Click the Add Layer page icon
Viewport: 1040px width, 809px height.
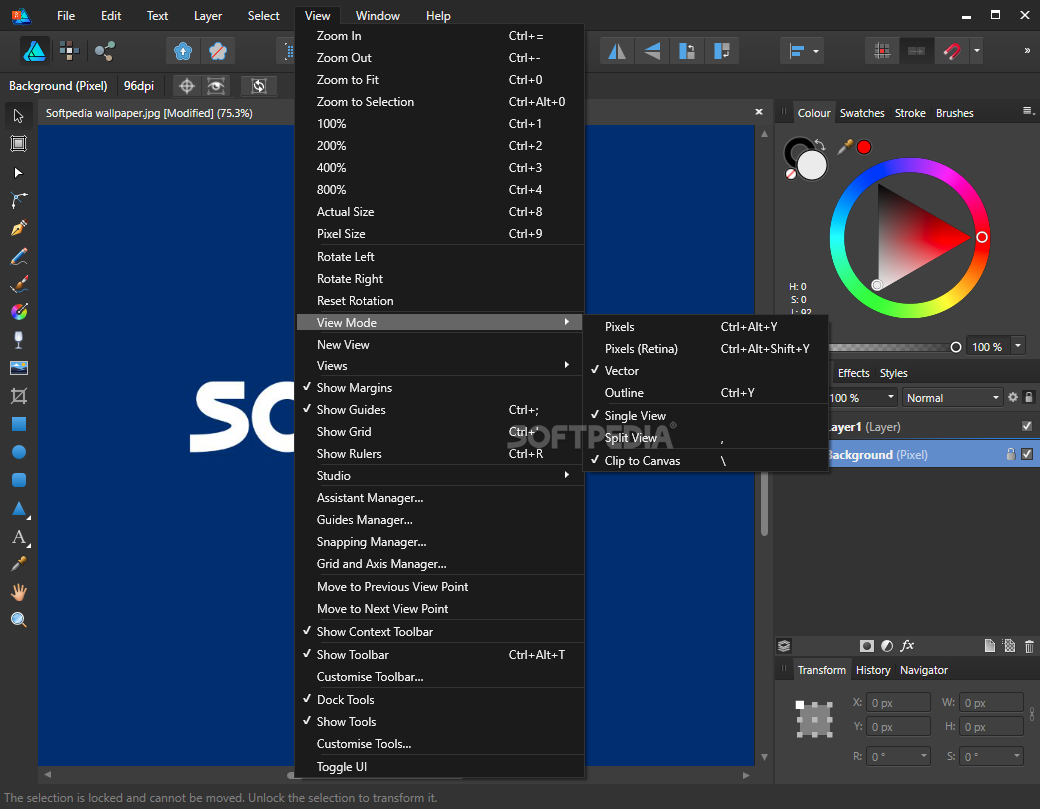[x=989, y=646]
